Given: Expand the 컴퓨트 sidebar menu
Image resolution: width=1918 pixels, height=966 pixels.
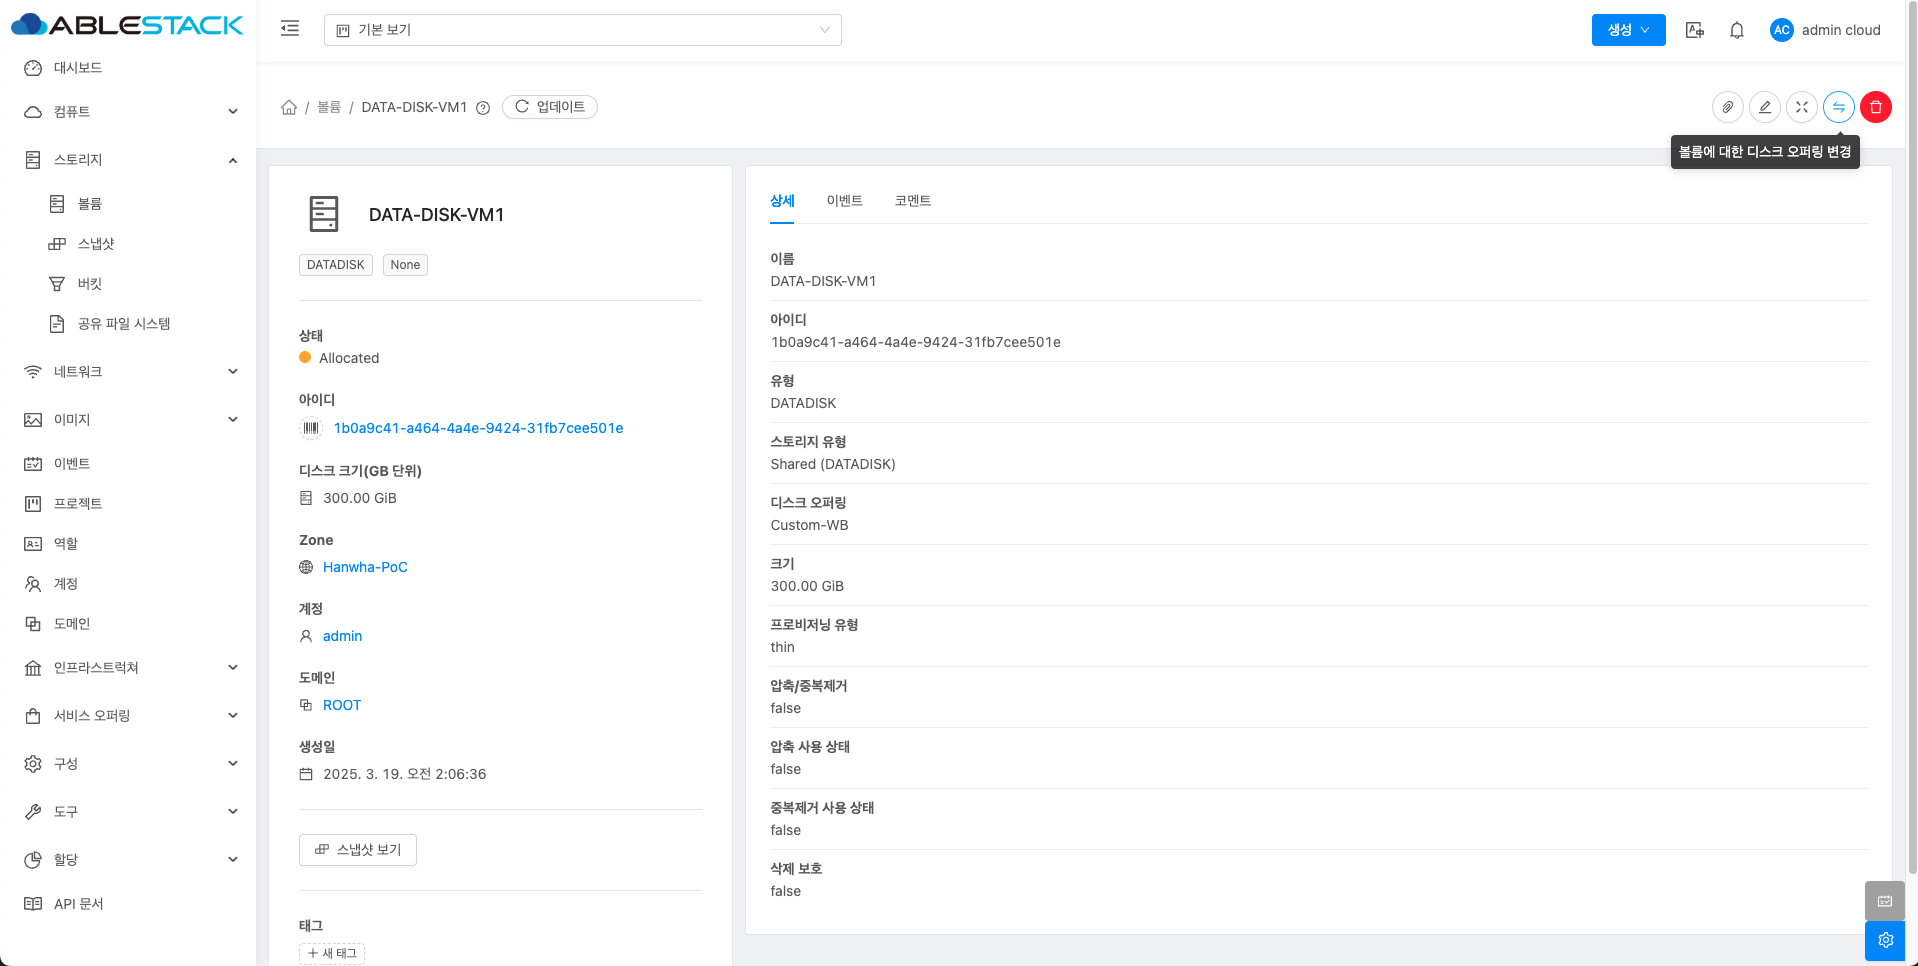Looking at the screenshot, I should pyautogui.click(x=130, y=112).
